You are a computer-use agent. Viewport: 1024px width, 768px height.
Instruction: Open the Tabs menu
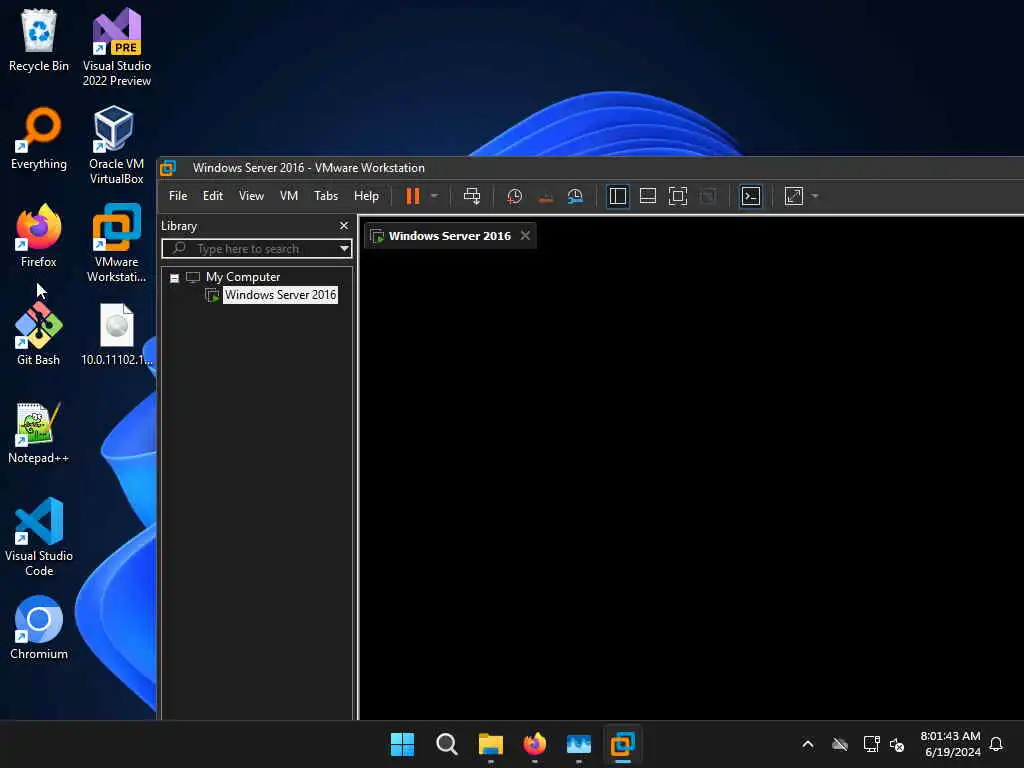[x=326, y=196]
